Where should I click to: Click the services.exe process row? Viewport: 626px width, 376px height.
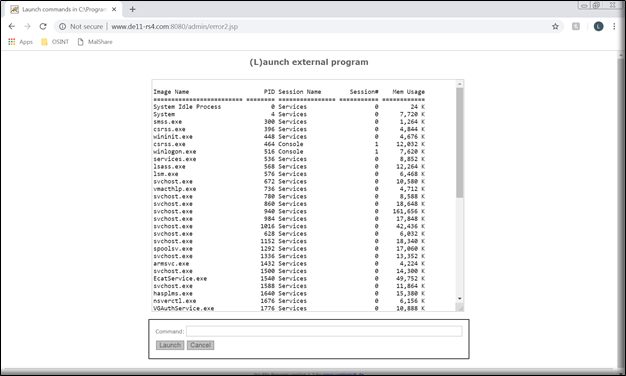(289, 159)
